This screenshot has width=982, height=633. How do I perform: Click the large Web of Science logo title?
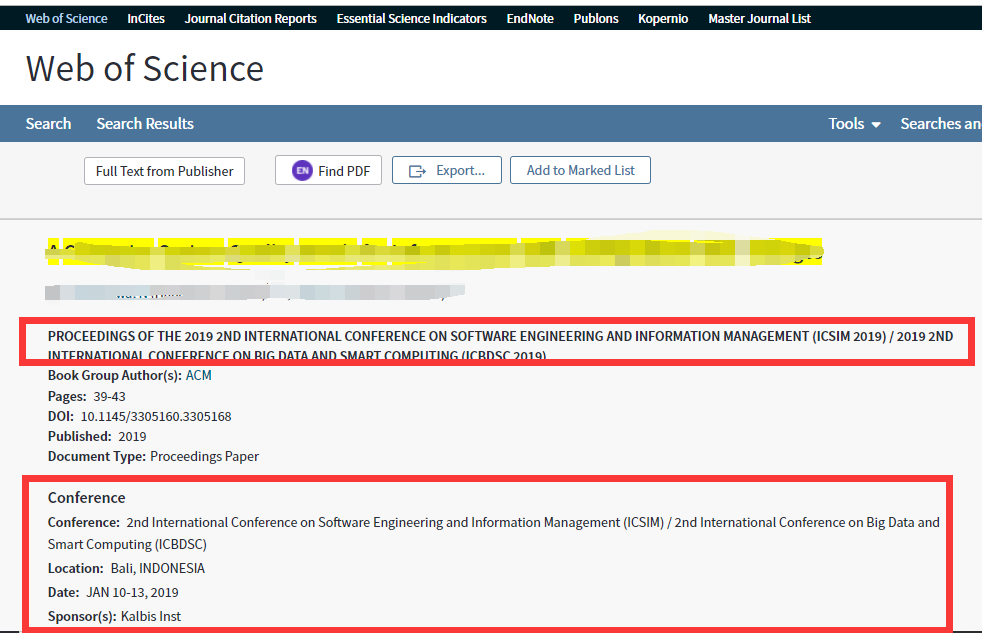click(145, 68)
